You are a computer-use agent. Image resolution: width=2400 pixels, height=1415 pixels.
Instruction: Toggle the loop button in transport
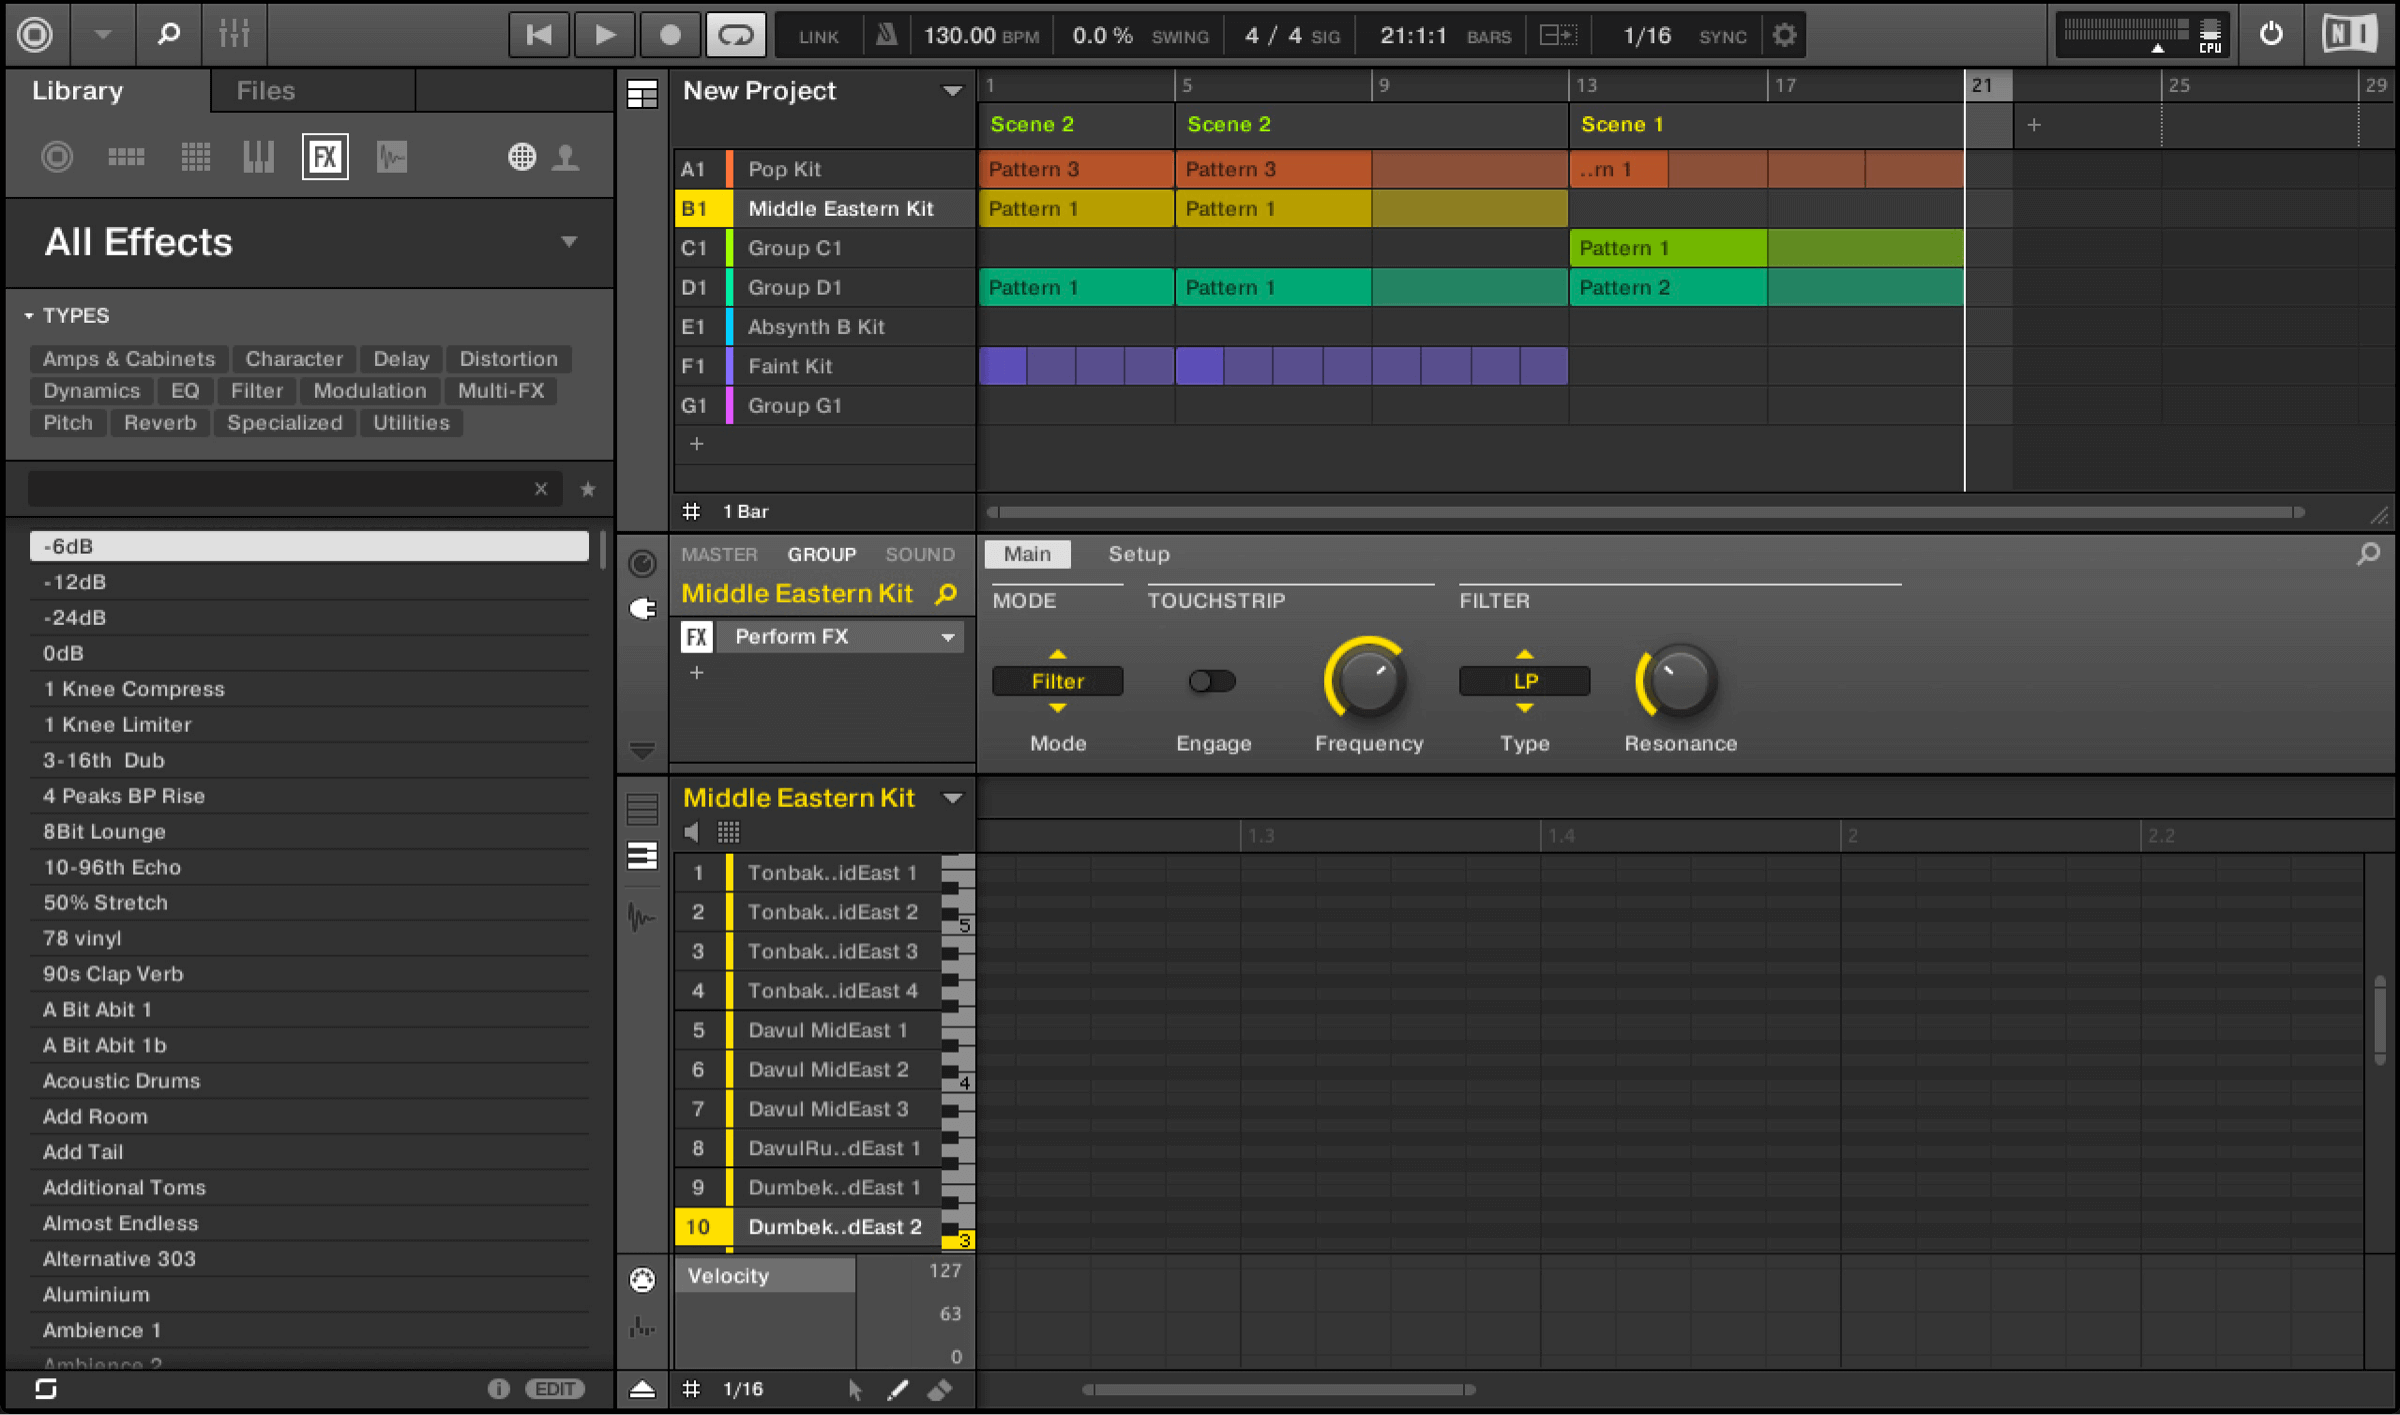coord(735,34)
